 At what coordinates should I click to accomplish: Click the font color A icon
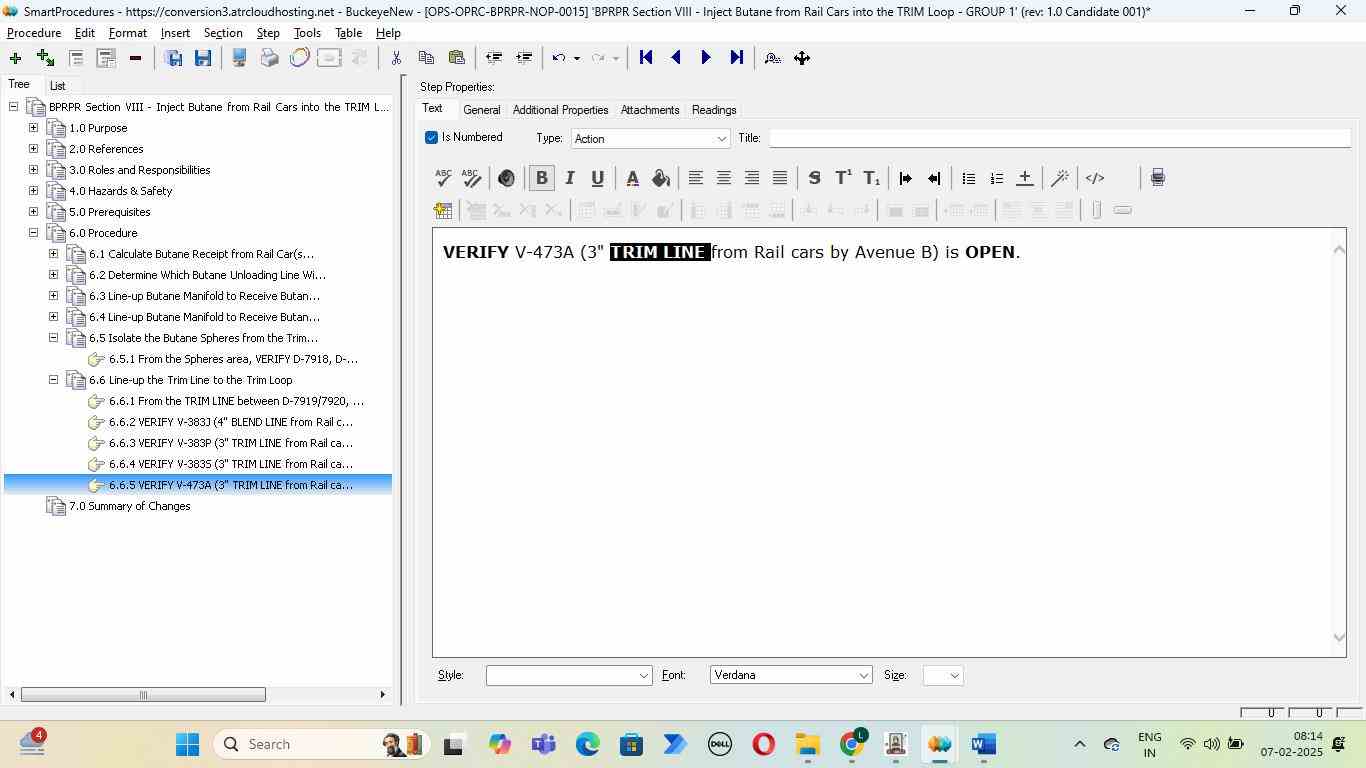click(x=632, y=178)
